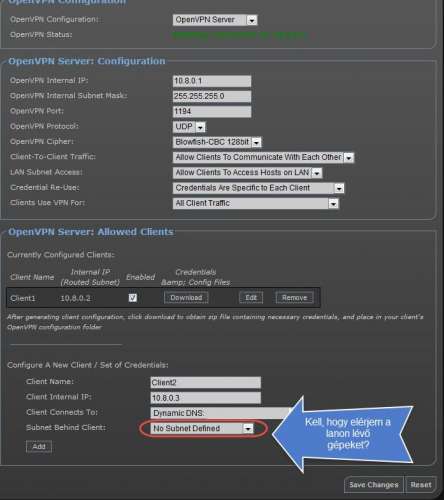This screenshot has height=500, width=444.
Task: Click the Save Changes button
Action: [x=374, y=485]
